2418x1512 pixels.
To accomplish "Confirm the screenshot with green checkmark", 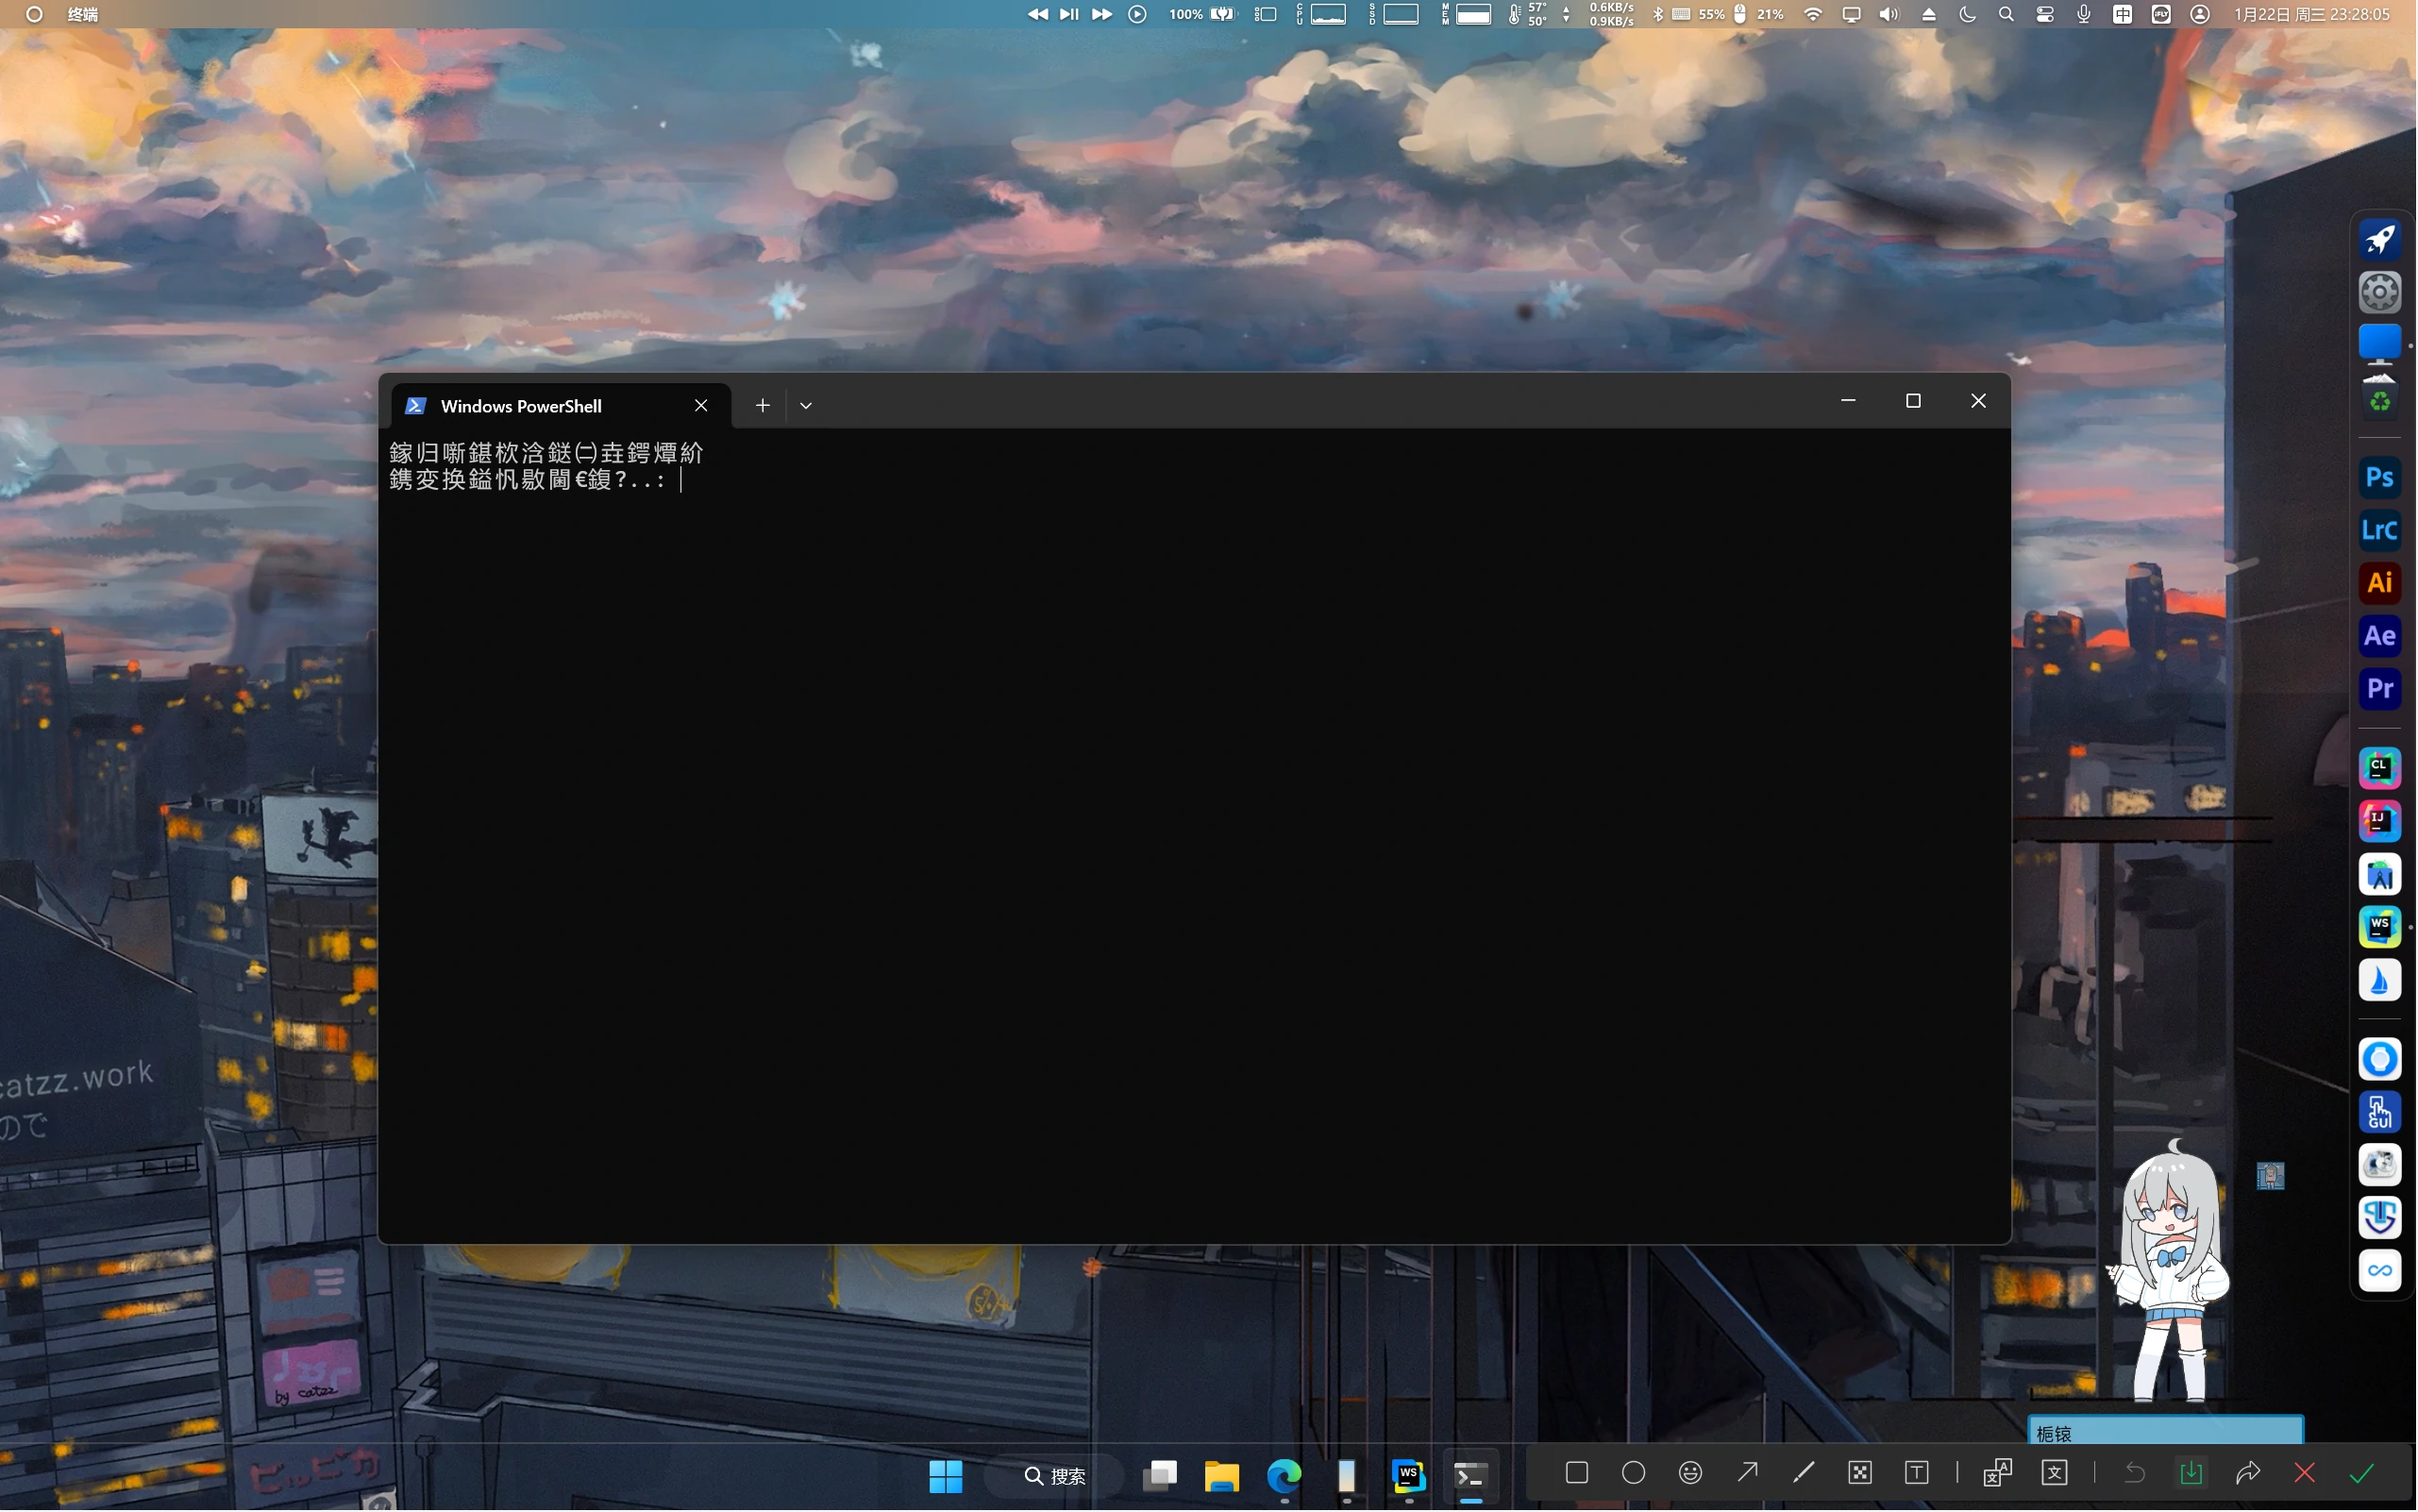I will 2362,1473.
